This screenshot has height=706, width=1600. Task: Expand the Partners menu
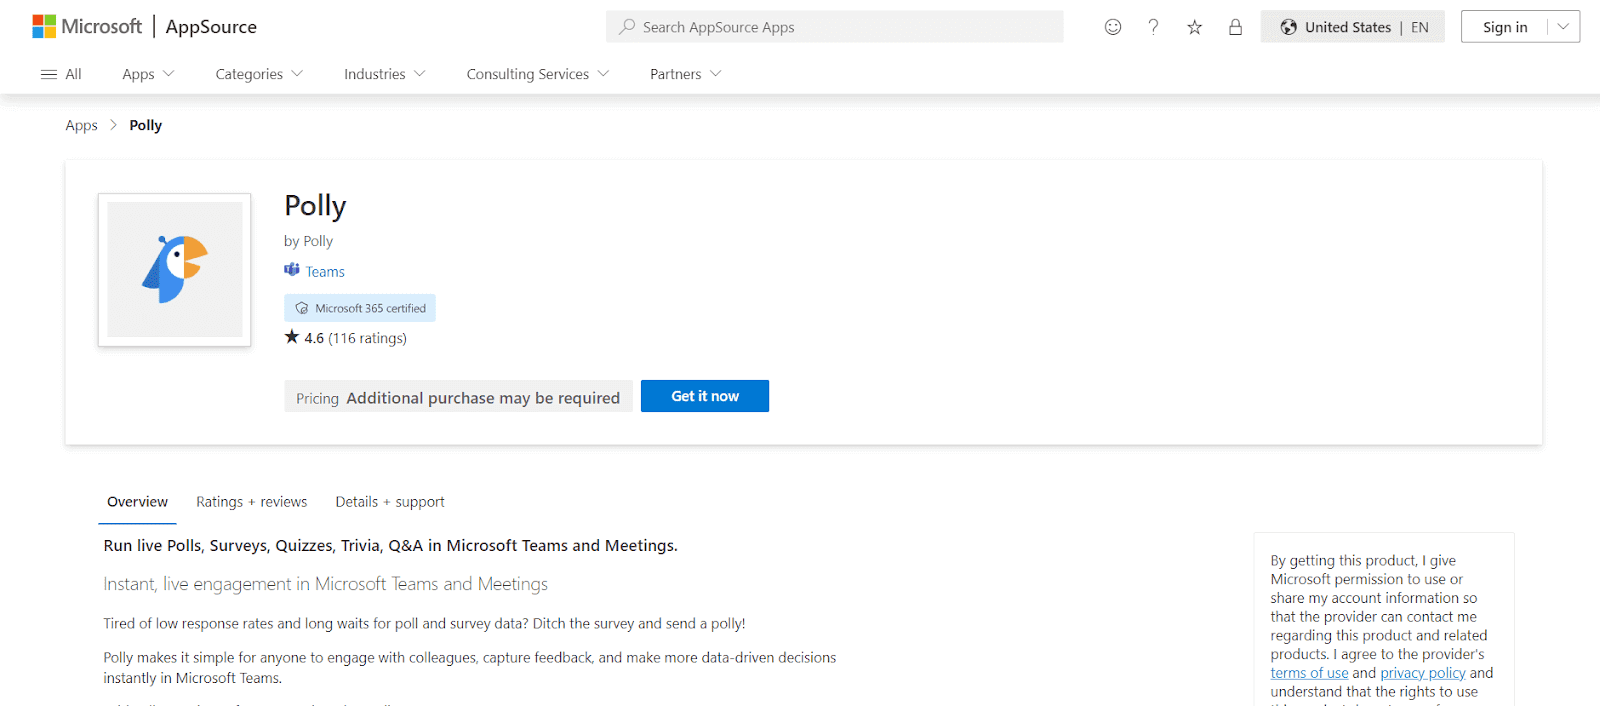click(x=686, y=74)
